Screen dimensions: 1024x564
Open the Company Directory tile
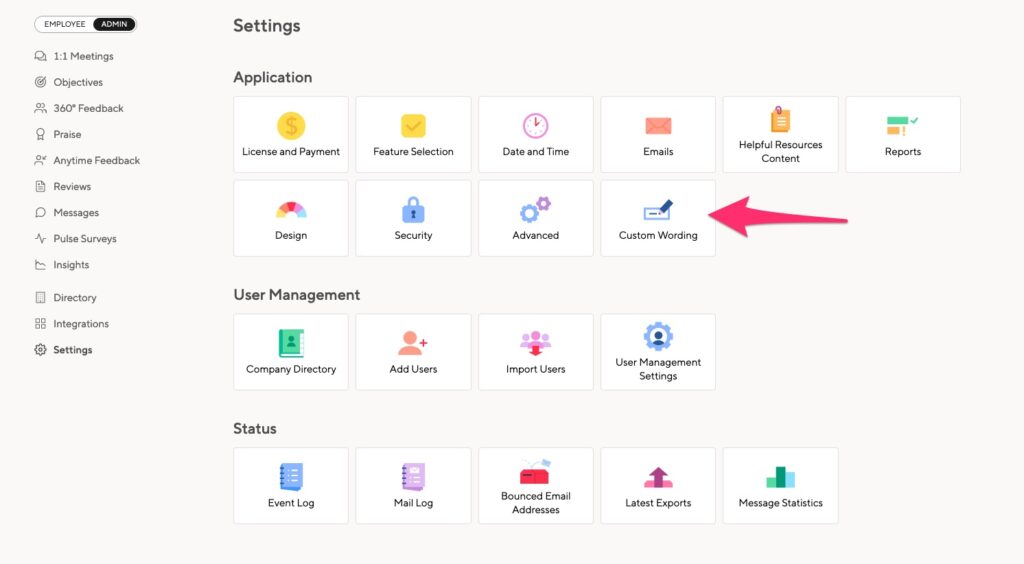[x=291, y=352]
